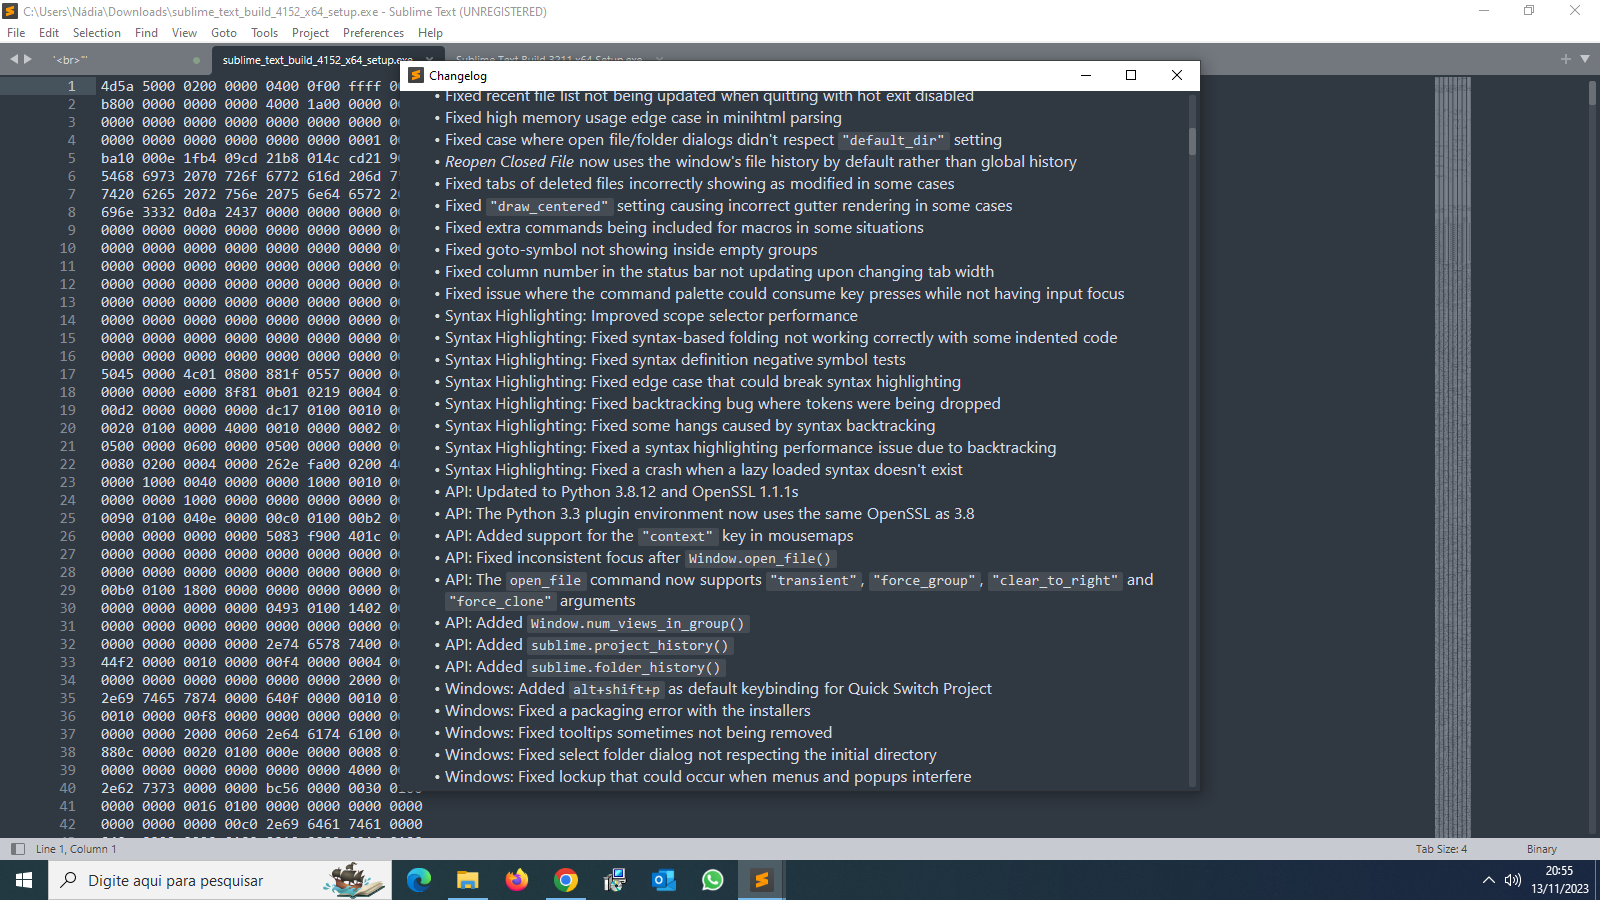Click the minimap of the editor

click(1452, 457)
